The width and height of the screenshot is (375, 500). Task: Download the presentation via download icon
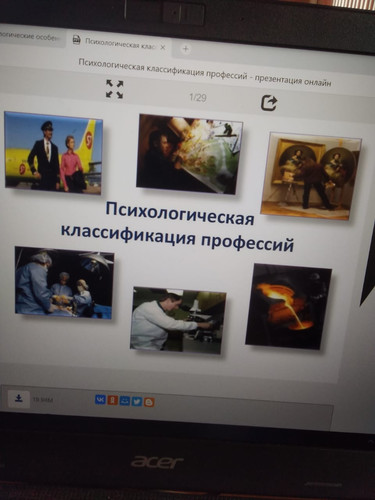point(19,398)
